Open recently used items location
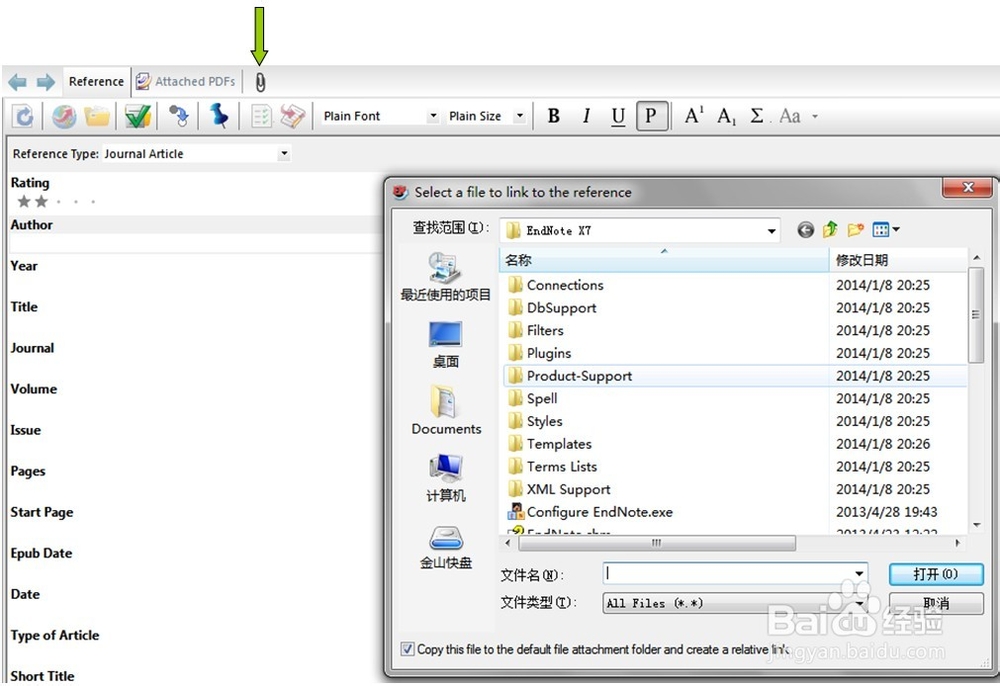 coord(445,276)
